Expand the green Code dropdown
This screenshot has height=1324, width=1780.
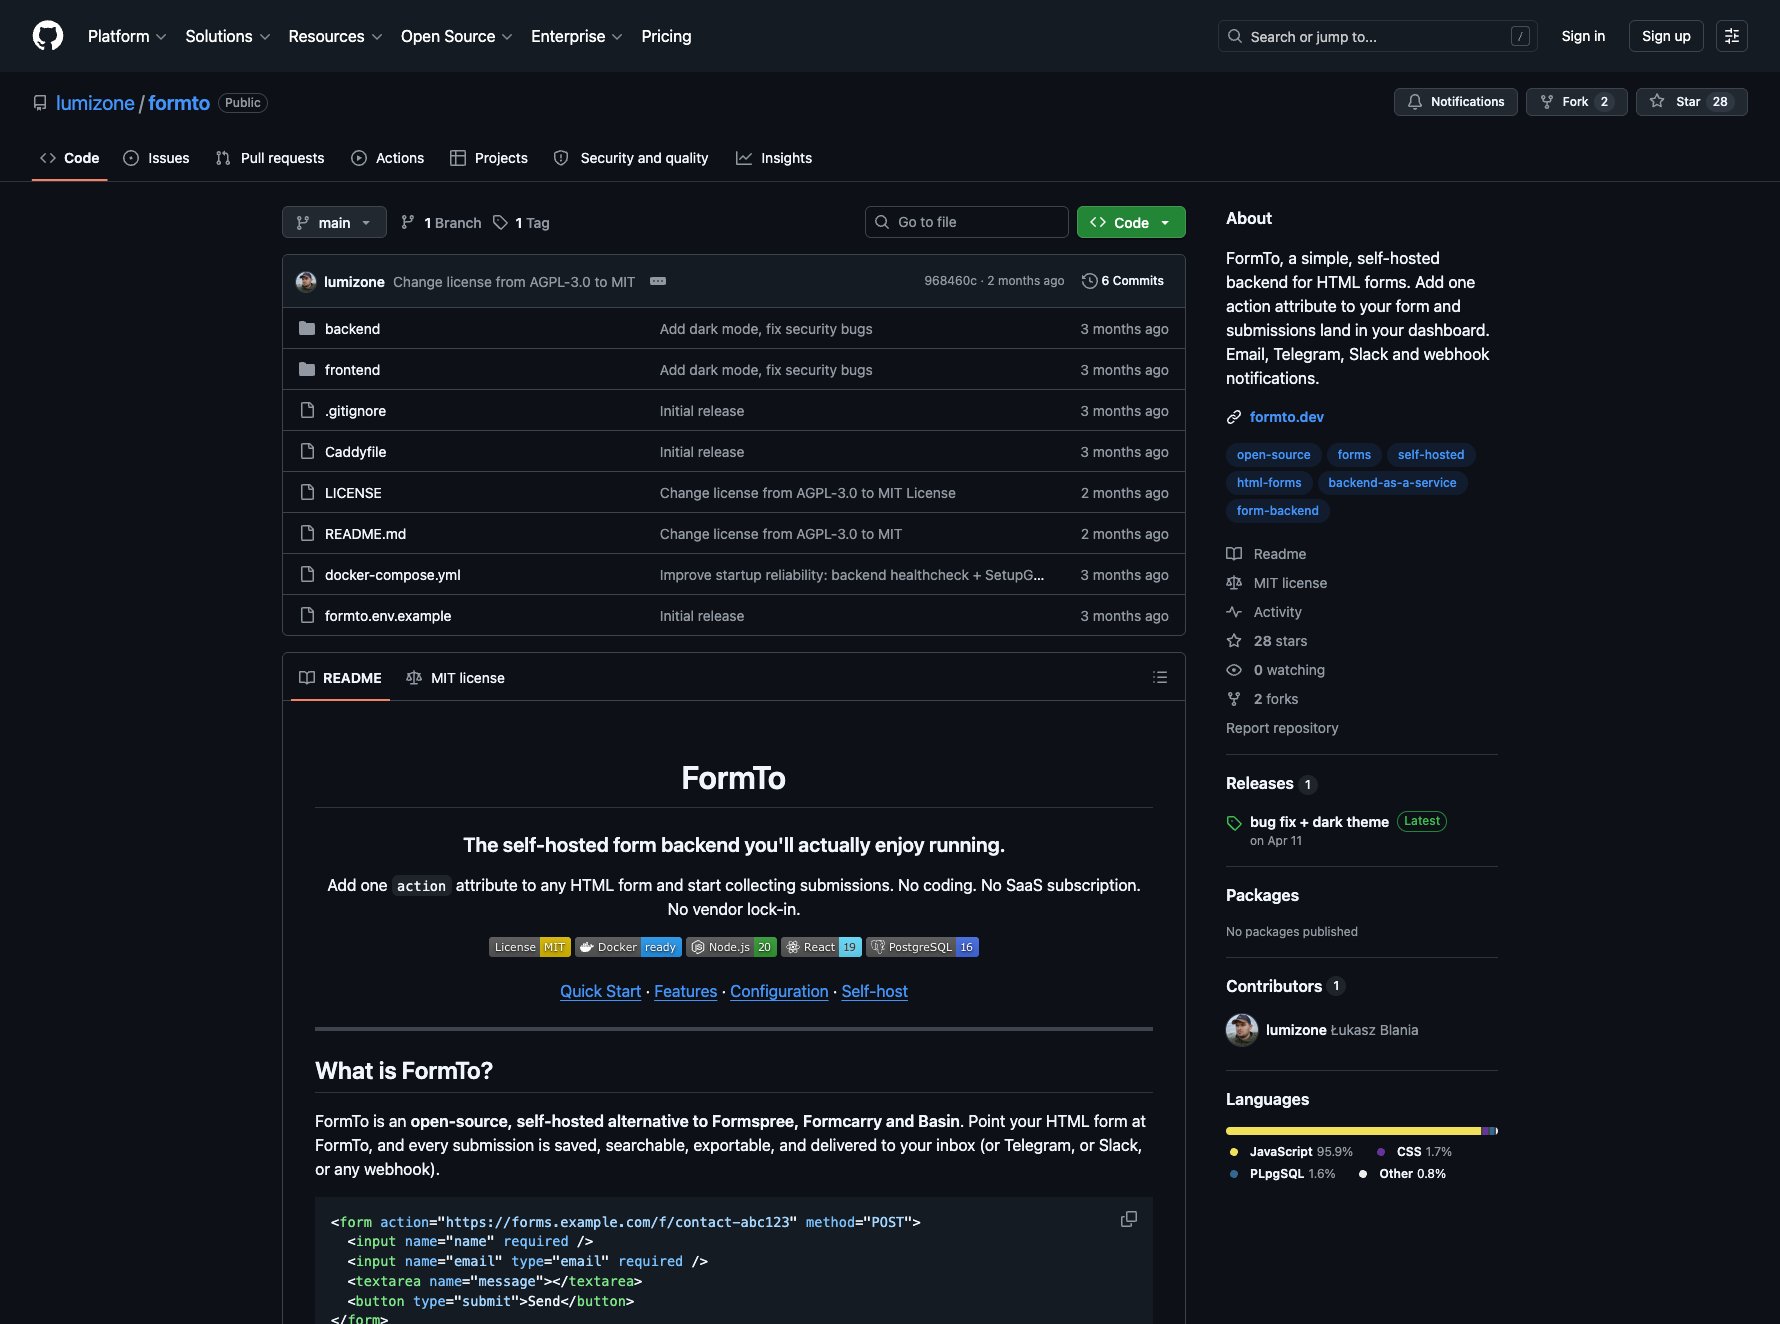pos(1131,222)
